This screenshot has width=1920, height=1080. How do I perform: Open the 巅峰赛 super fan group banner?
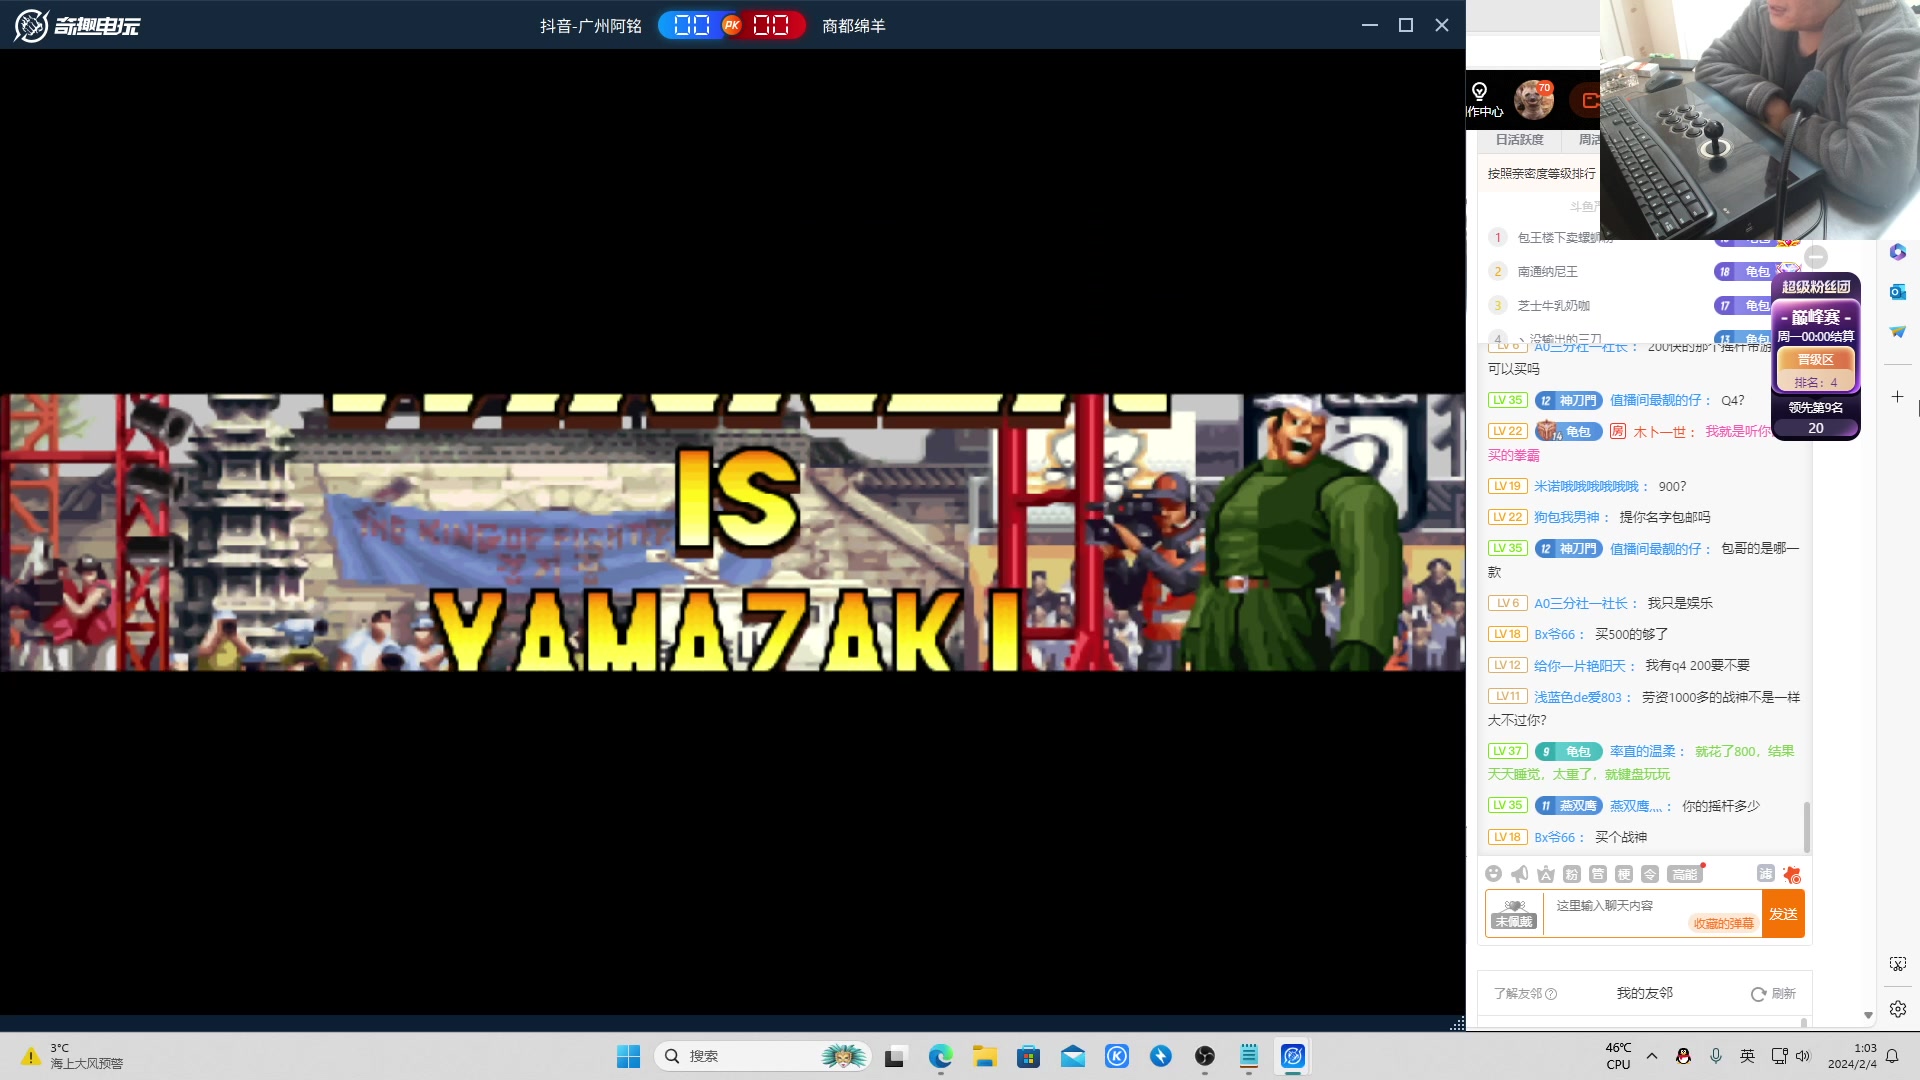pyautogui.click(x=1816, y=317)
